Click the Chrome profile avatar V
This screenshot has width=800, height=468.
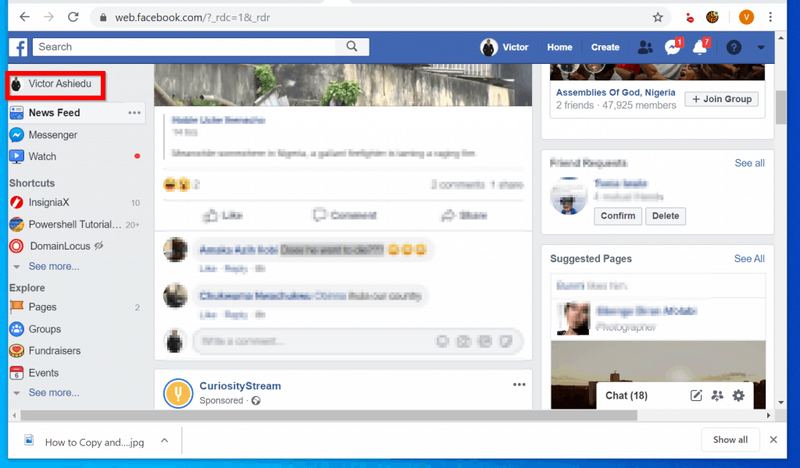click(x=746, y=17)
